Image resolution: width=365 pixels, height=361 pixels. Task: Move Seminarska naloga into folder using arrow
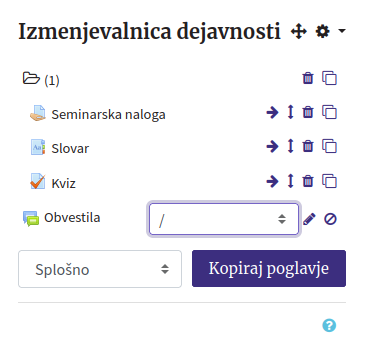272,113
